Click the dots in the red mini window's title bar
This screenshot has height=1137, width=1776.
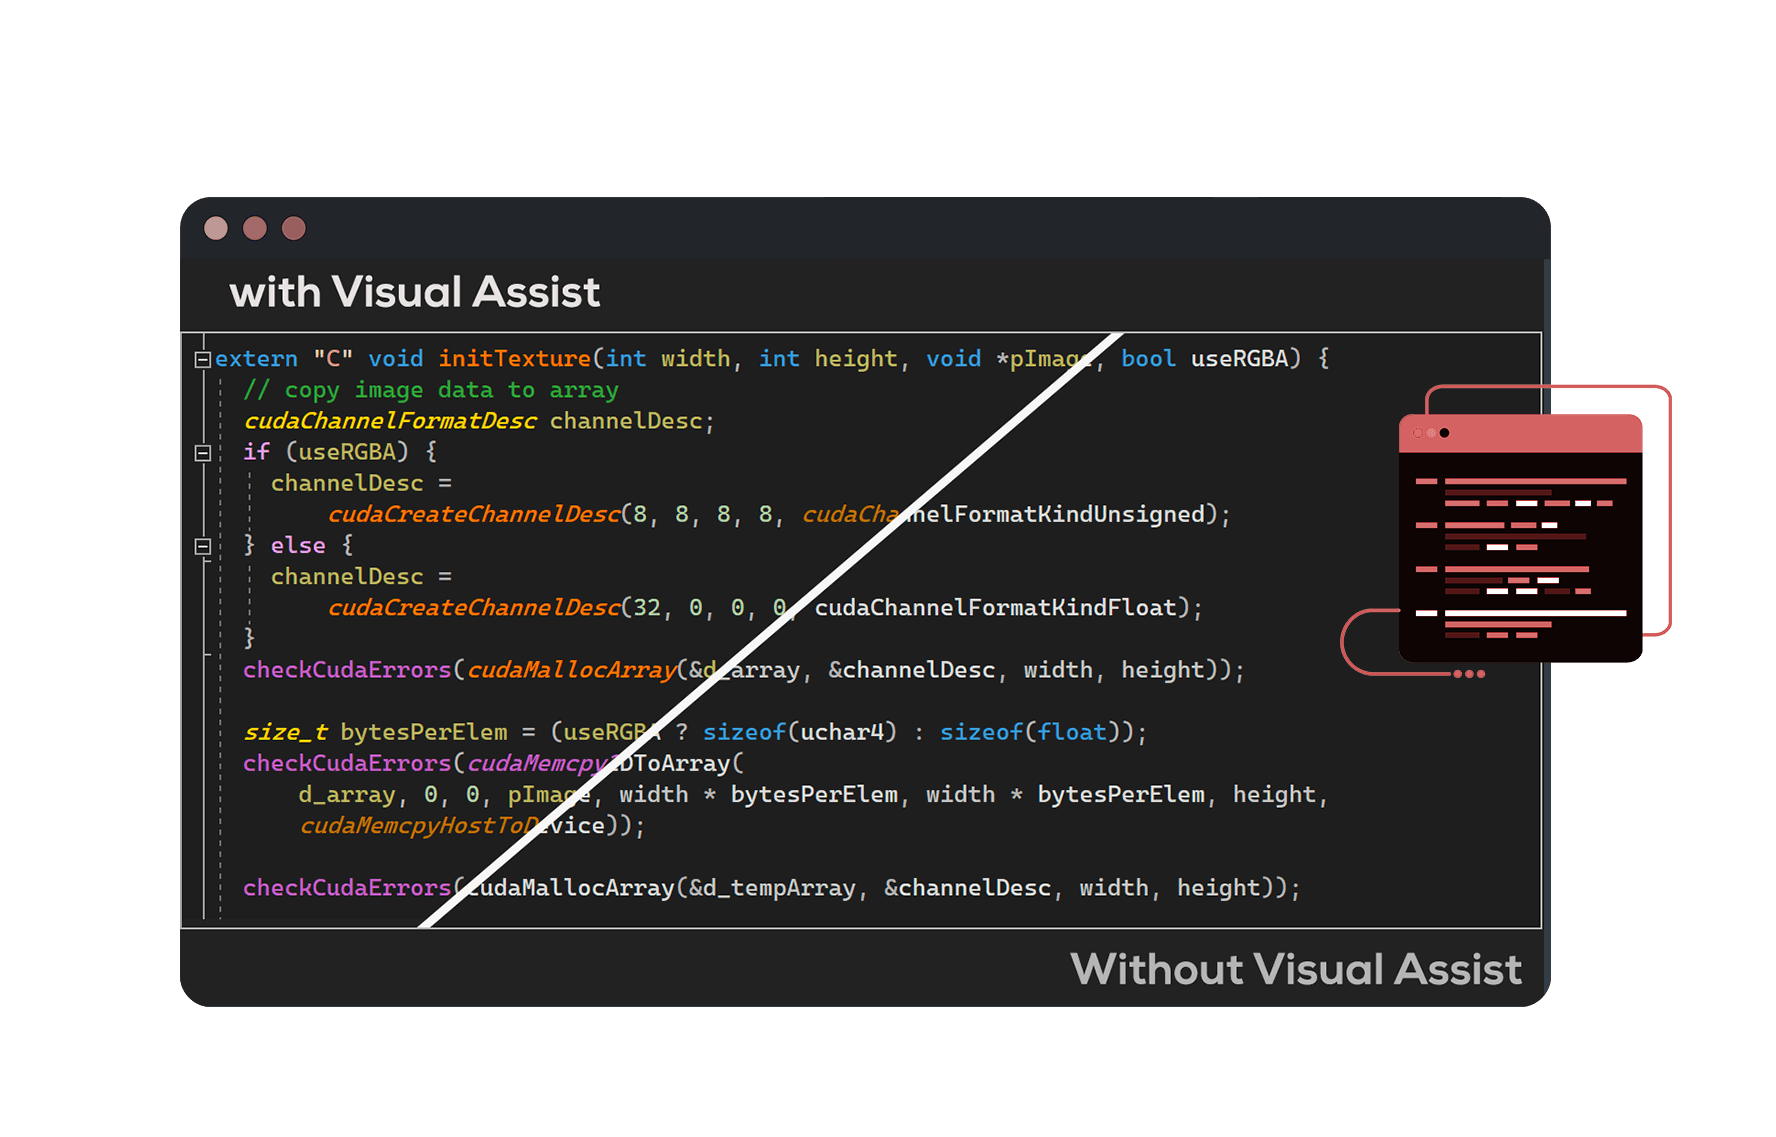pyautogui.click(x=1430, y=433)
